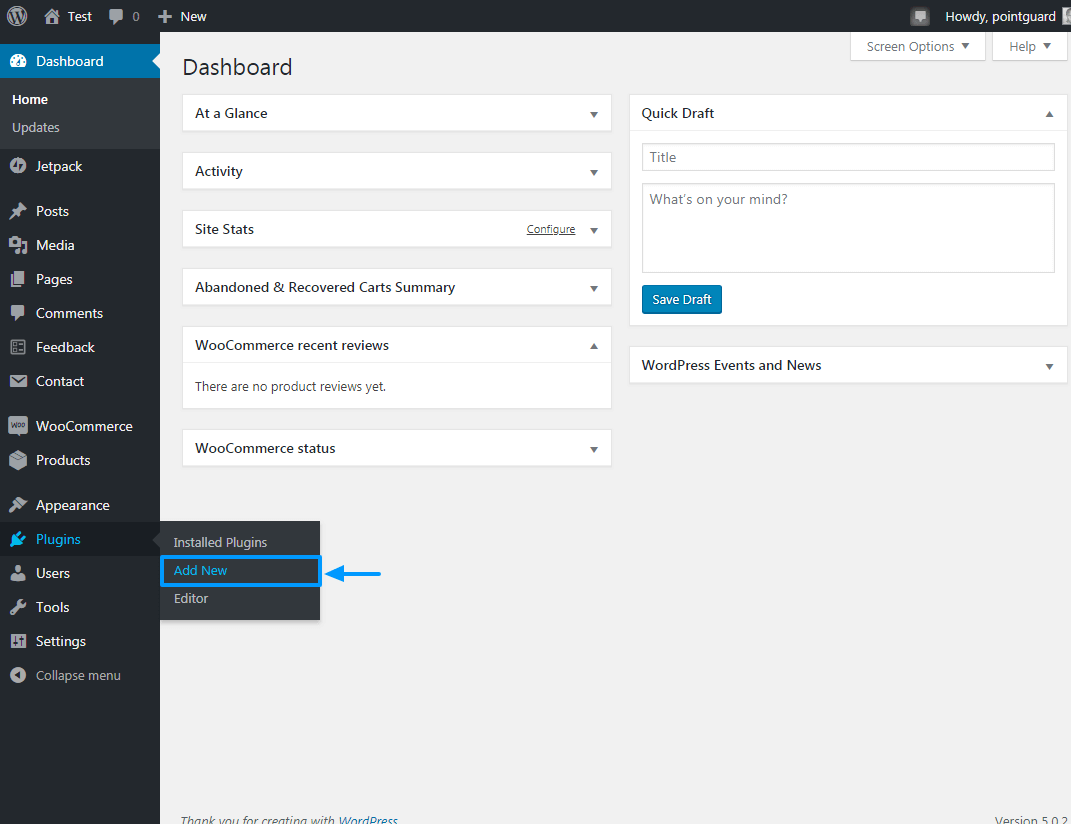This screenshot has height=824, width=1071.
Task: Open the Screen Options dropdown
Action: pos(917,46)
